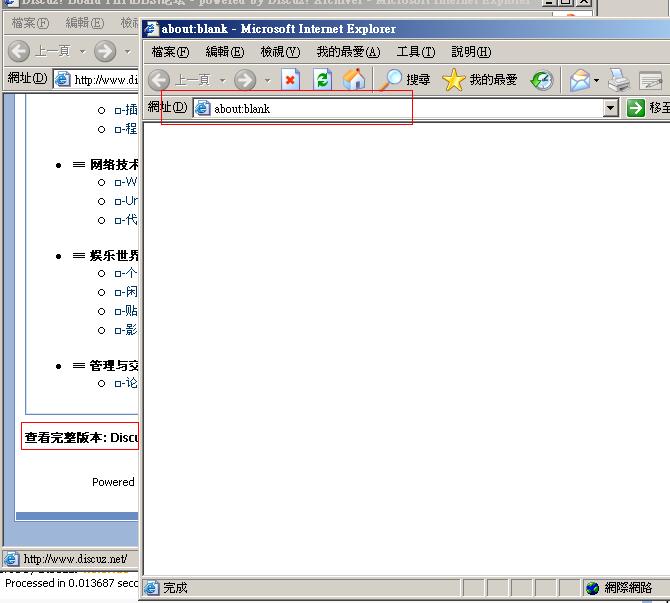Click status bar icon in Discuz window
This screenshot has height=603, width=670.
pos(11,559)
